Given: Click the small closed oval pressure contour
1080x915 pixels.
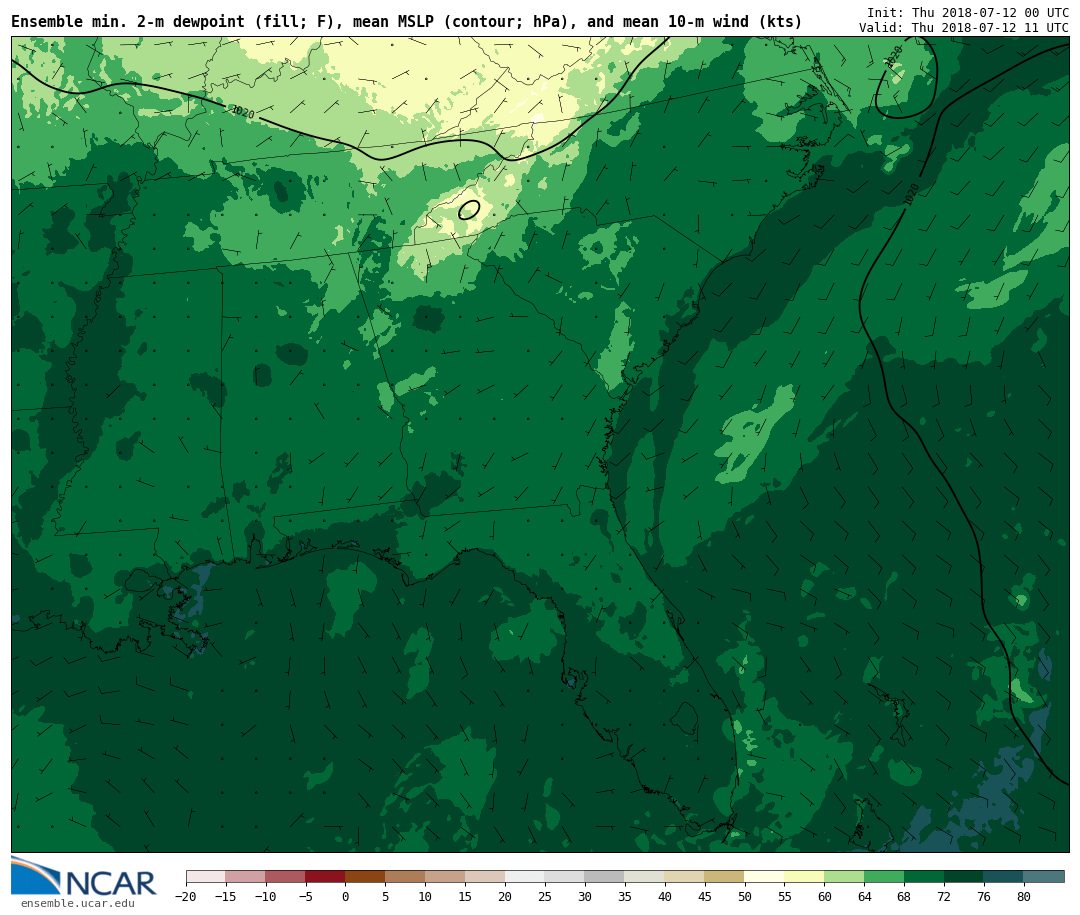Looking at the screenshot, I should [x=469, y=210].
